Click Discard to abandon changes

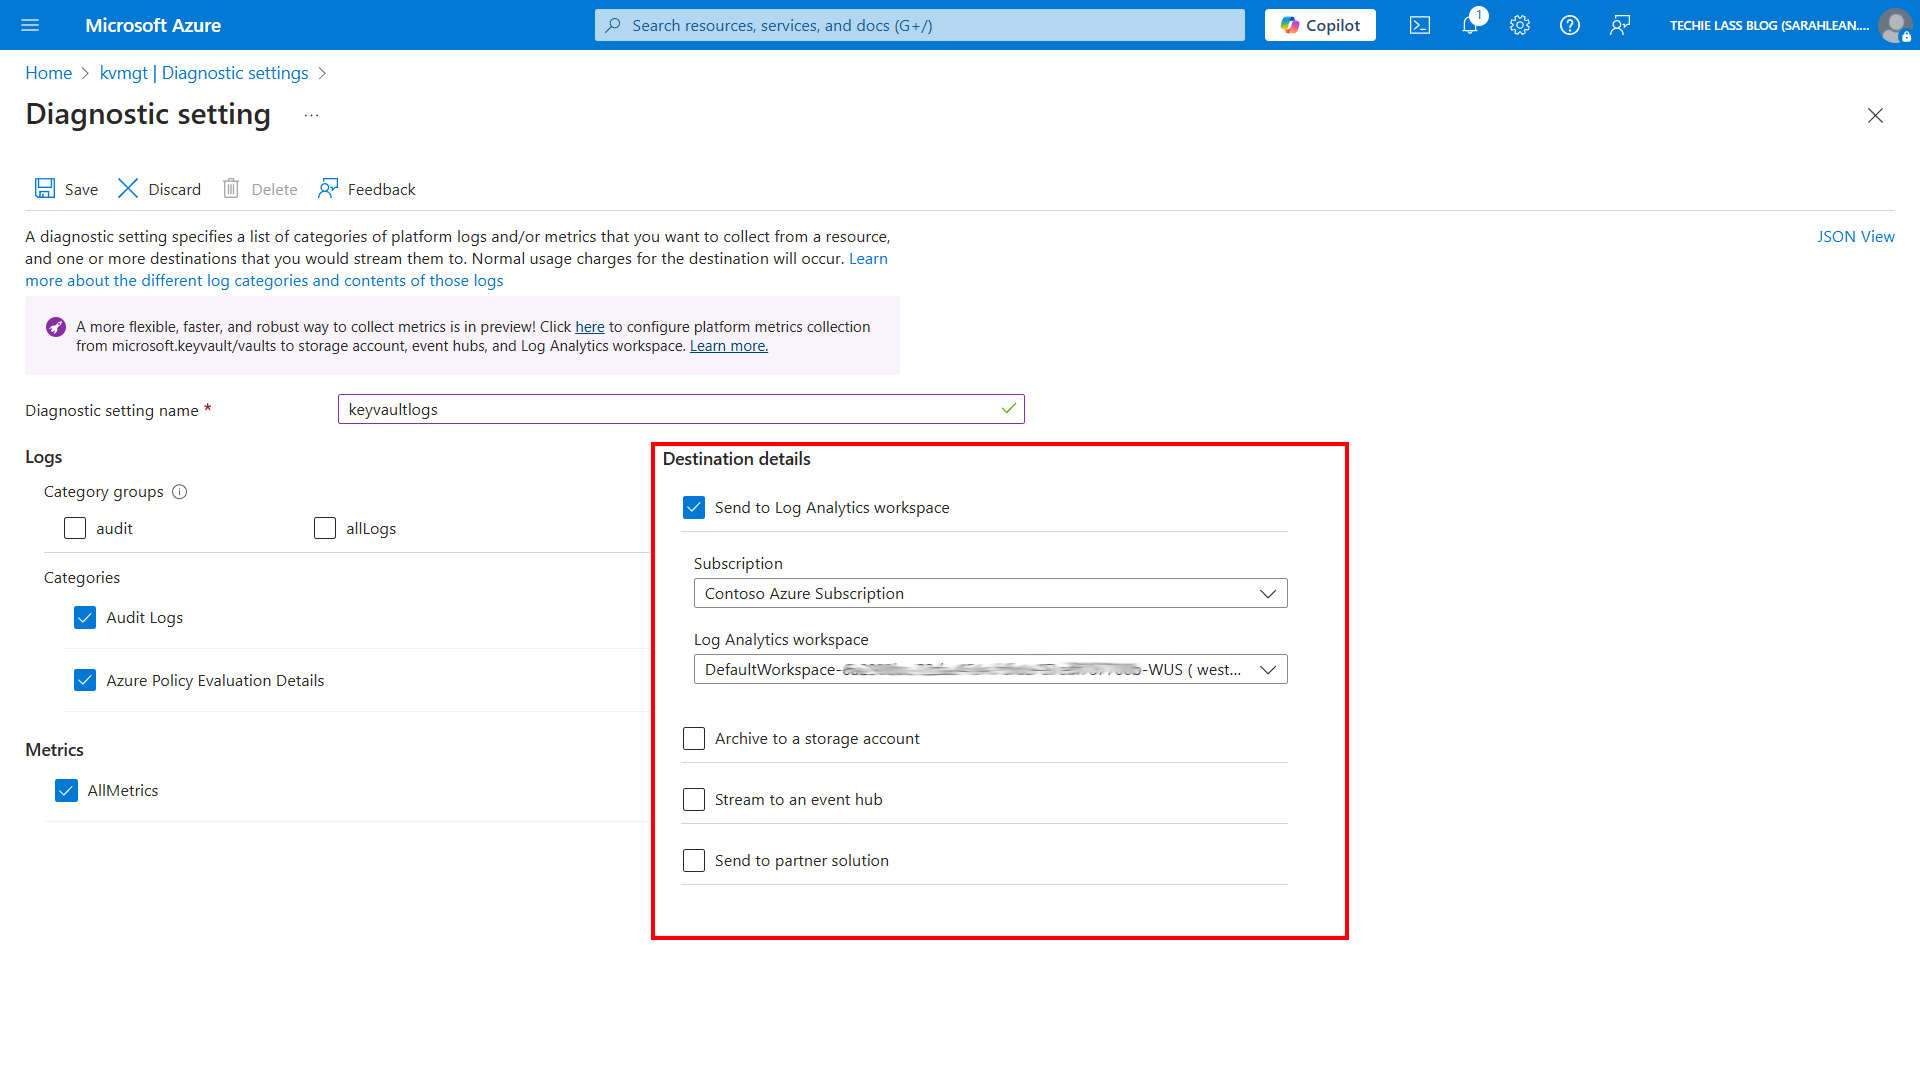click(x=159, y=188)
